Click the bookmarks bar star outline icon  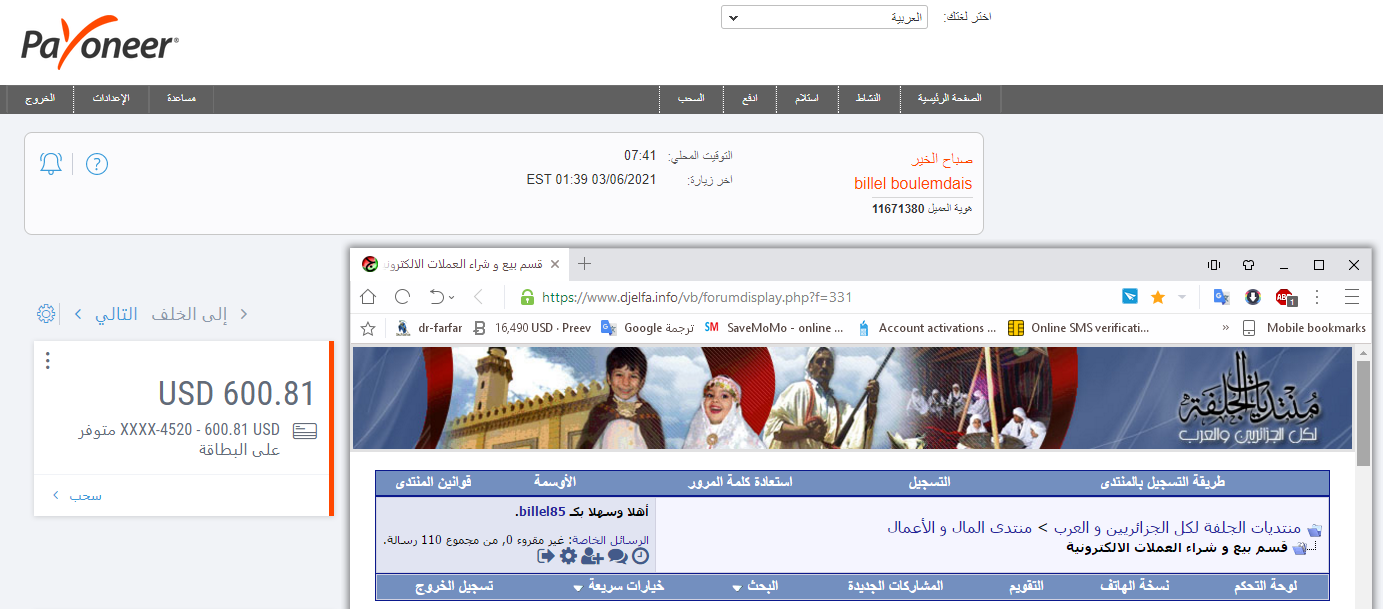click(x=368, y=328)
